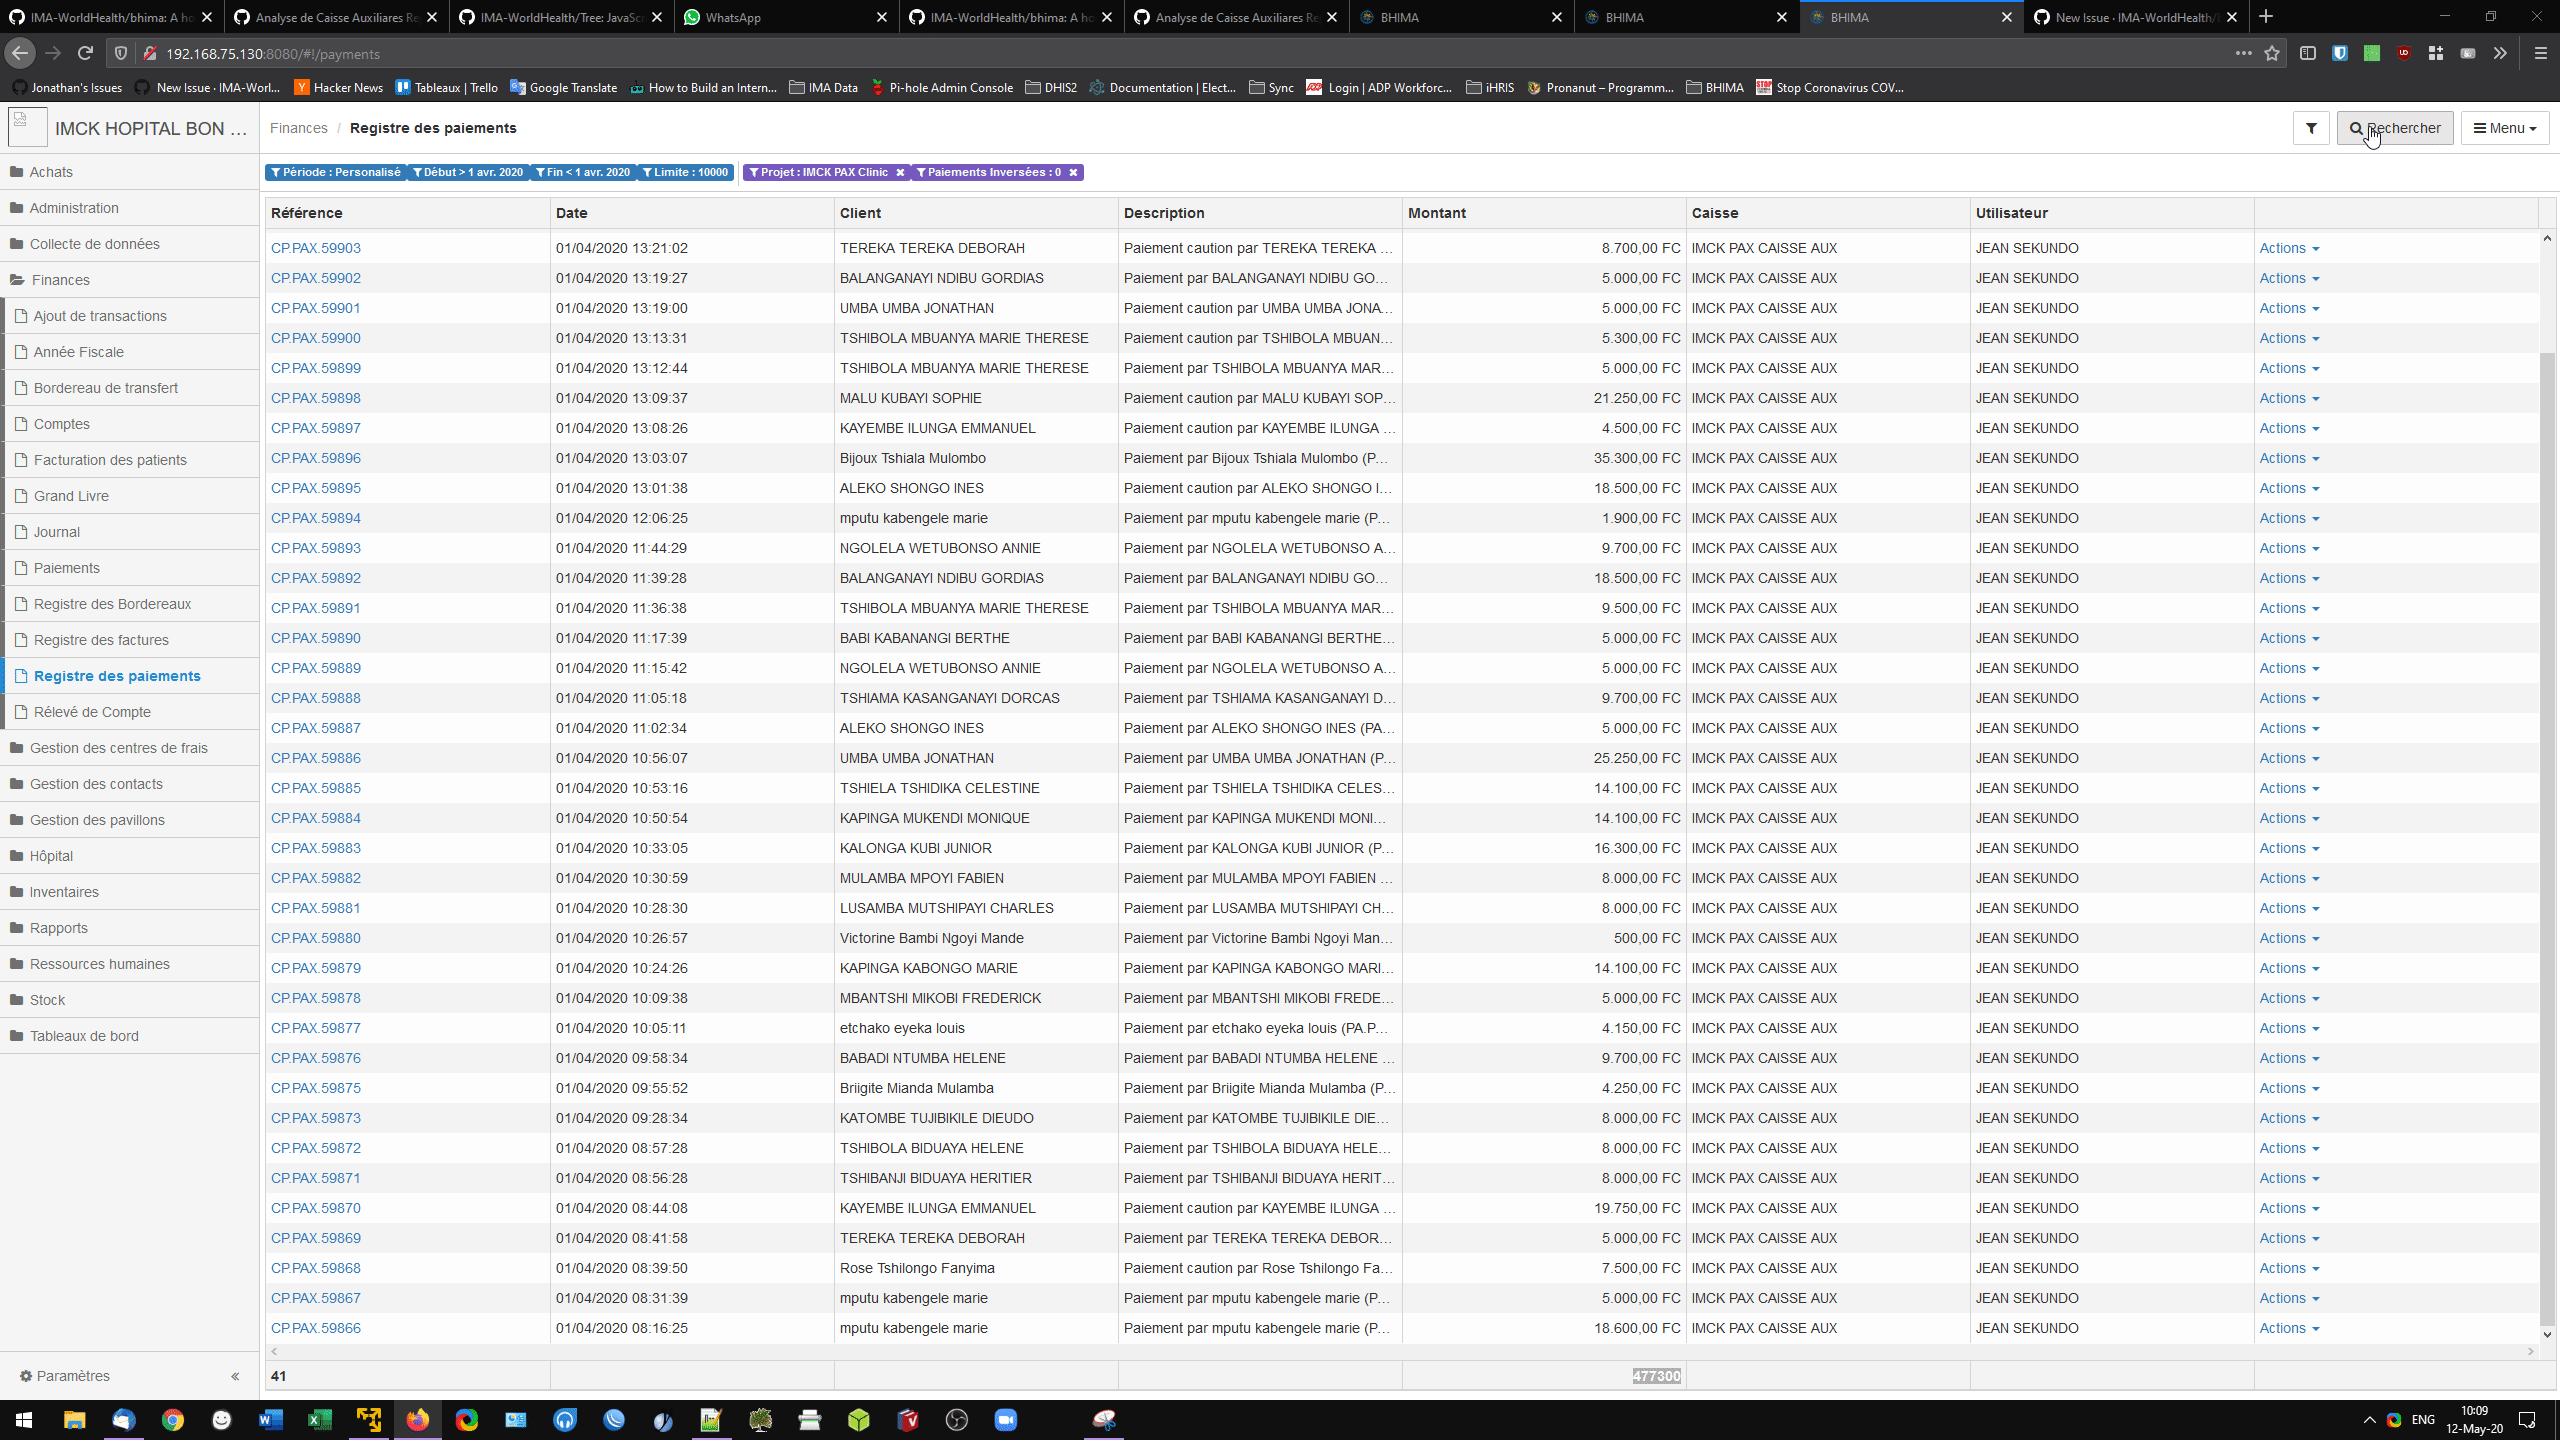Click the Rechercher button
2560x1440 pixels.
2394,128
